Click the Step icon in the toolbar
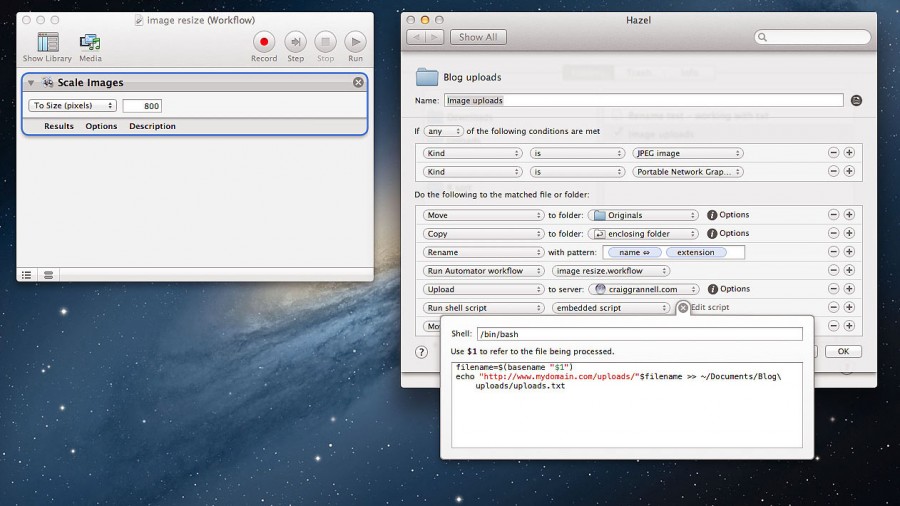The image size is (900, 506). click(295, 42)
